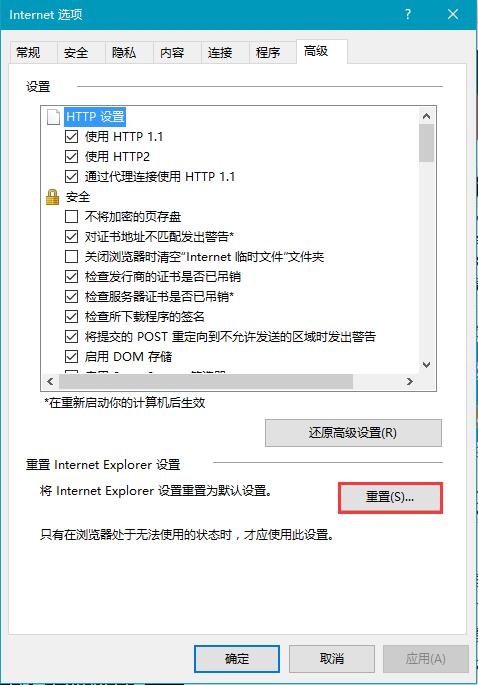Close the Internet 选项 dialog
Viewport: 478px width, 685px height.
(453, 14)
